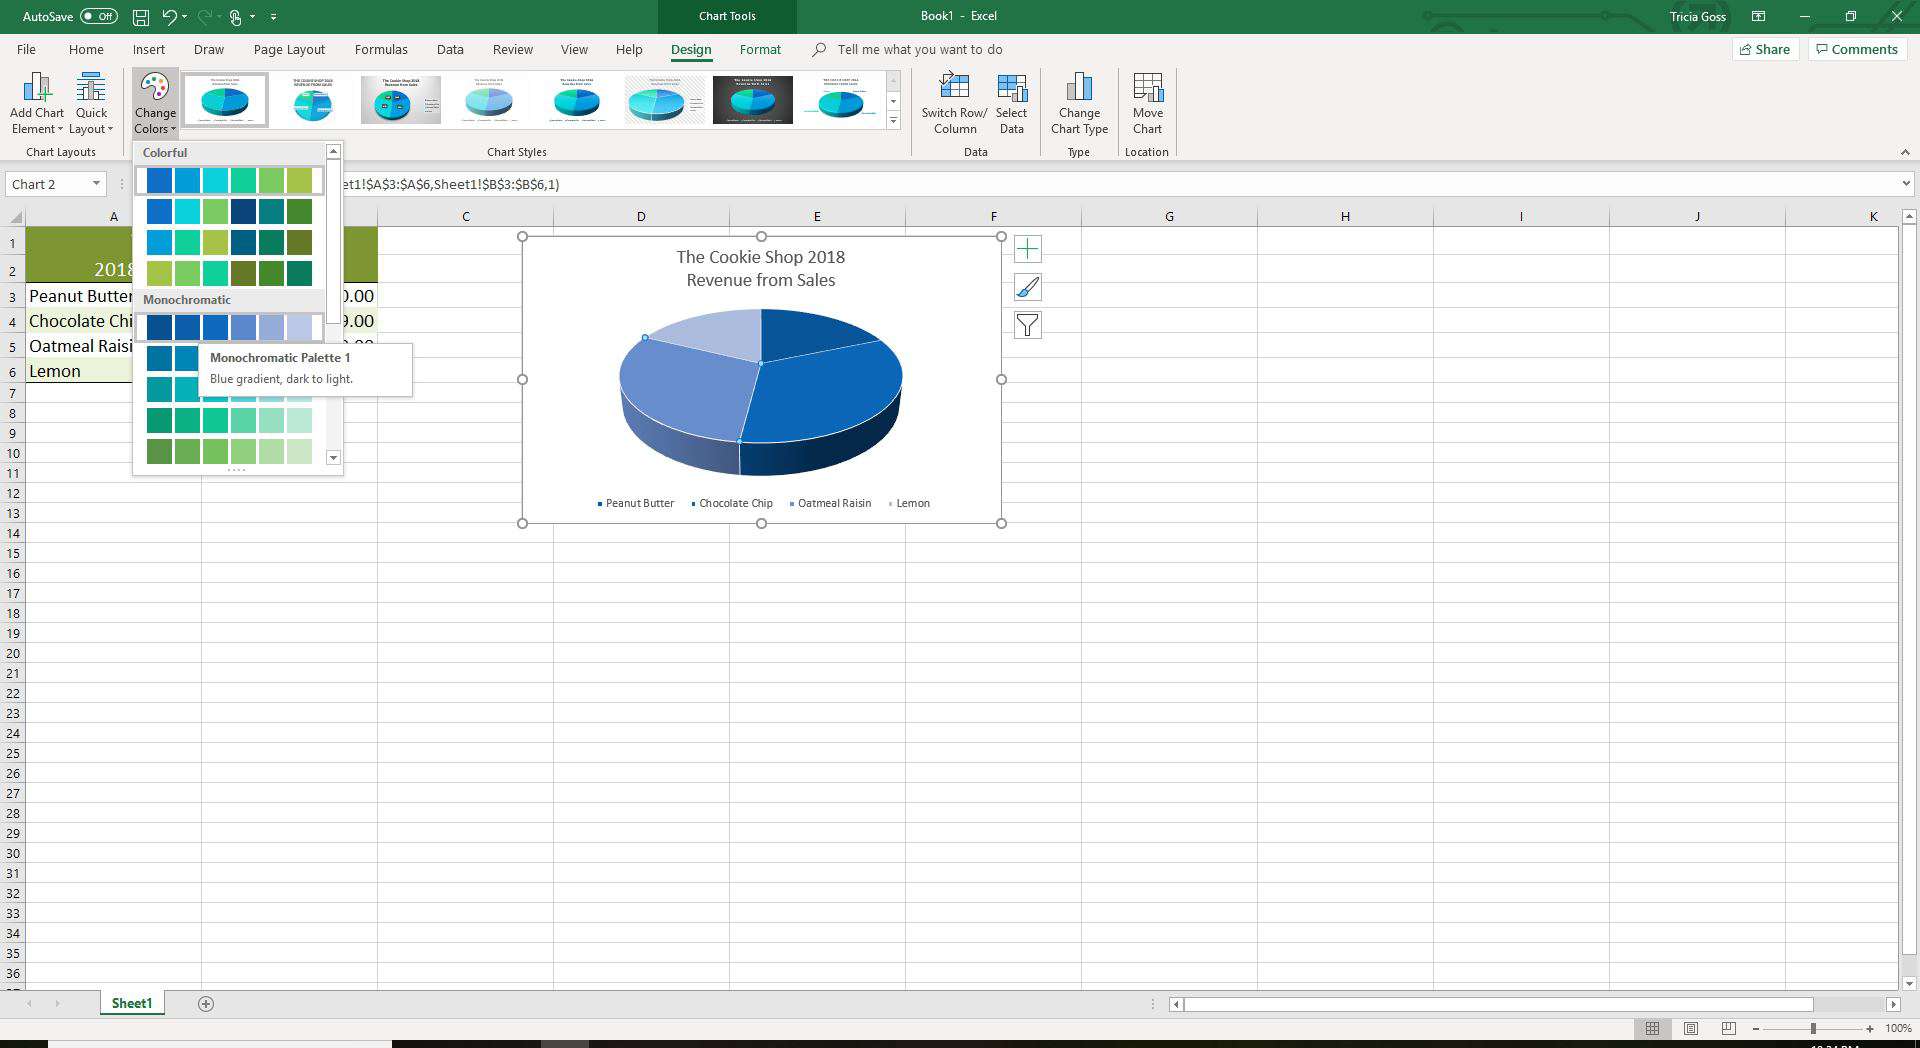Open Quick Layout gallery
The width and height of the screenshot is (1920, 1048).
click(x=91, y=104)
